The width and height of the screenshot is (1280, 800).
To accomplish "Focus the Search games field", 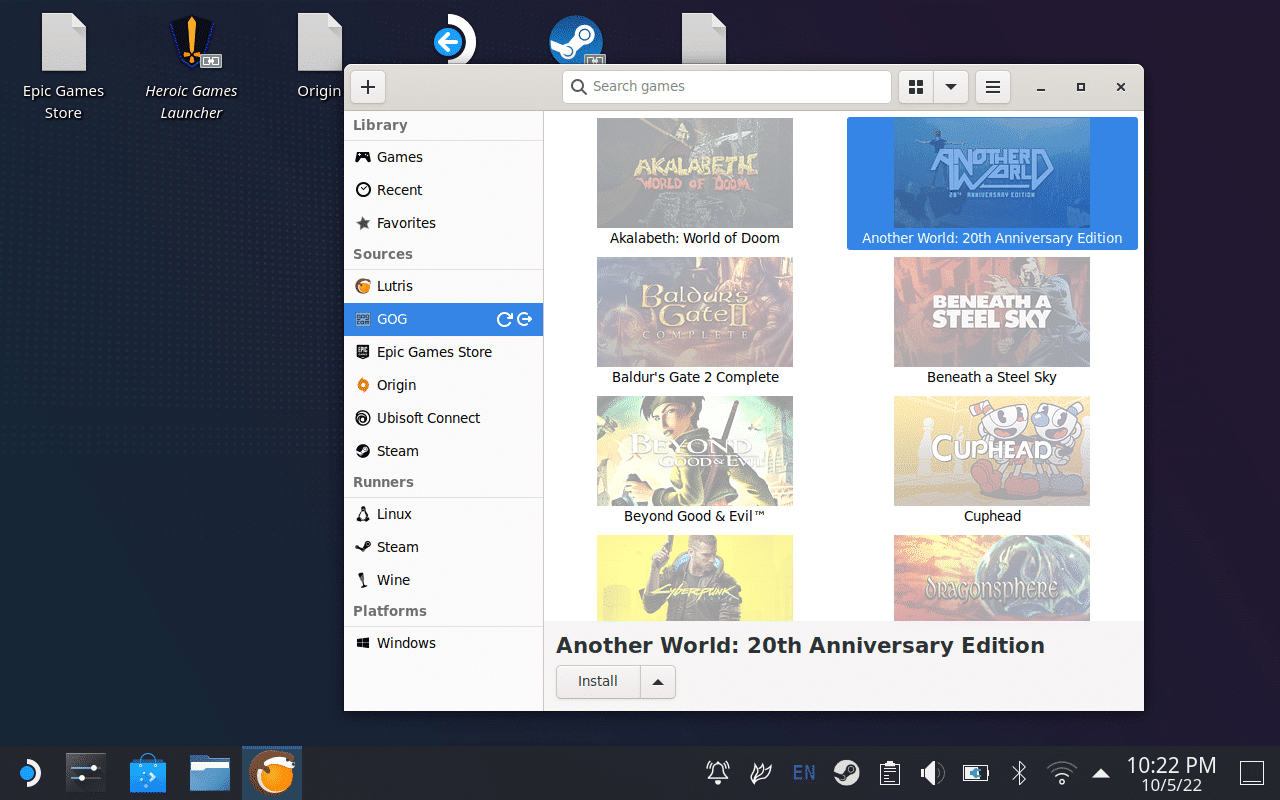I will coord(727,87).
